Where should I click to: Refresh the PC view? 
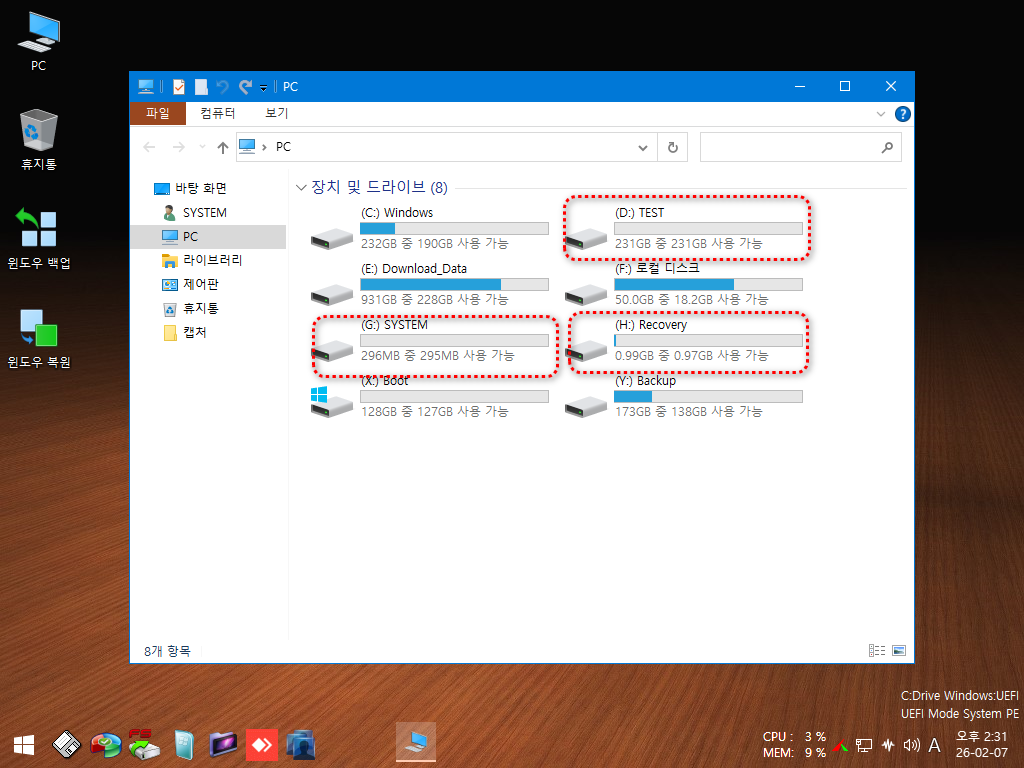(673, 148)
